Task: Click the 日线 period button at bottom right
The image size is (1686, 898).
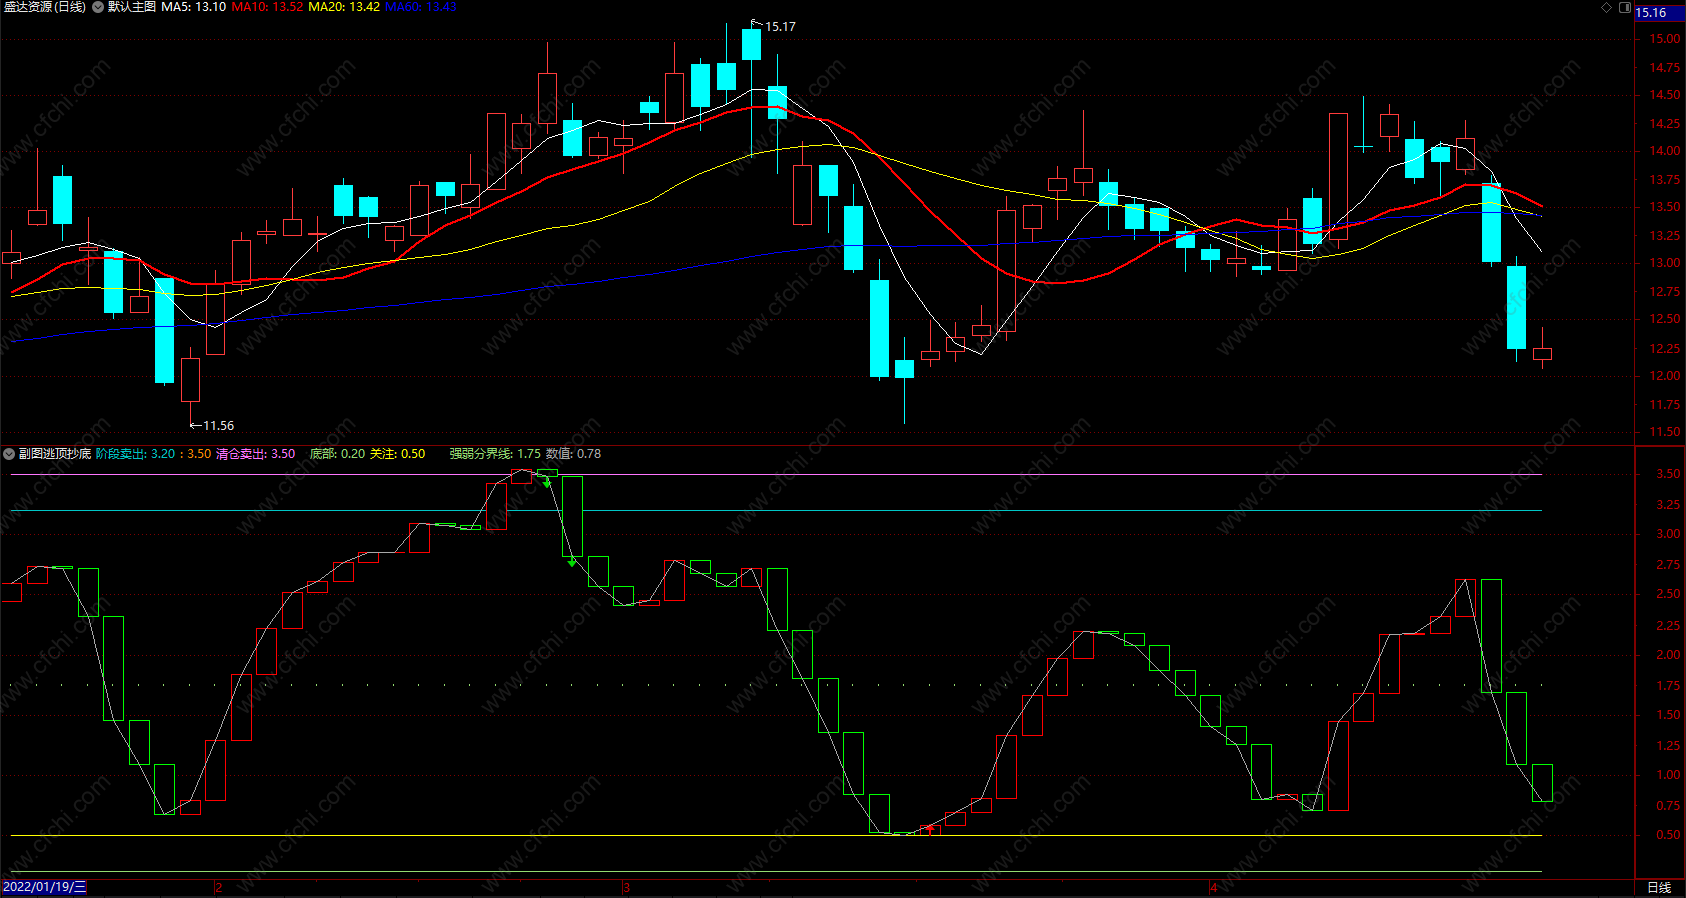Action: coord(1659,888)
